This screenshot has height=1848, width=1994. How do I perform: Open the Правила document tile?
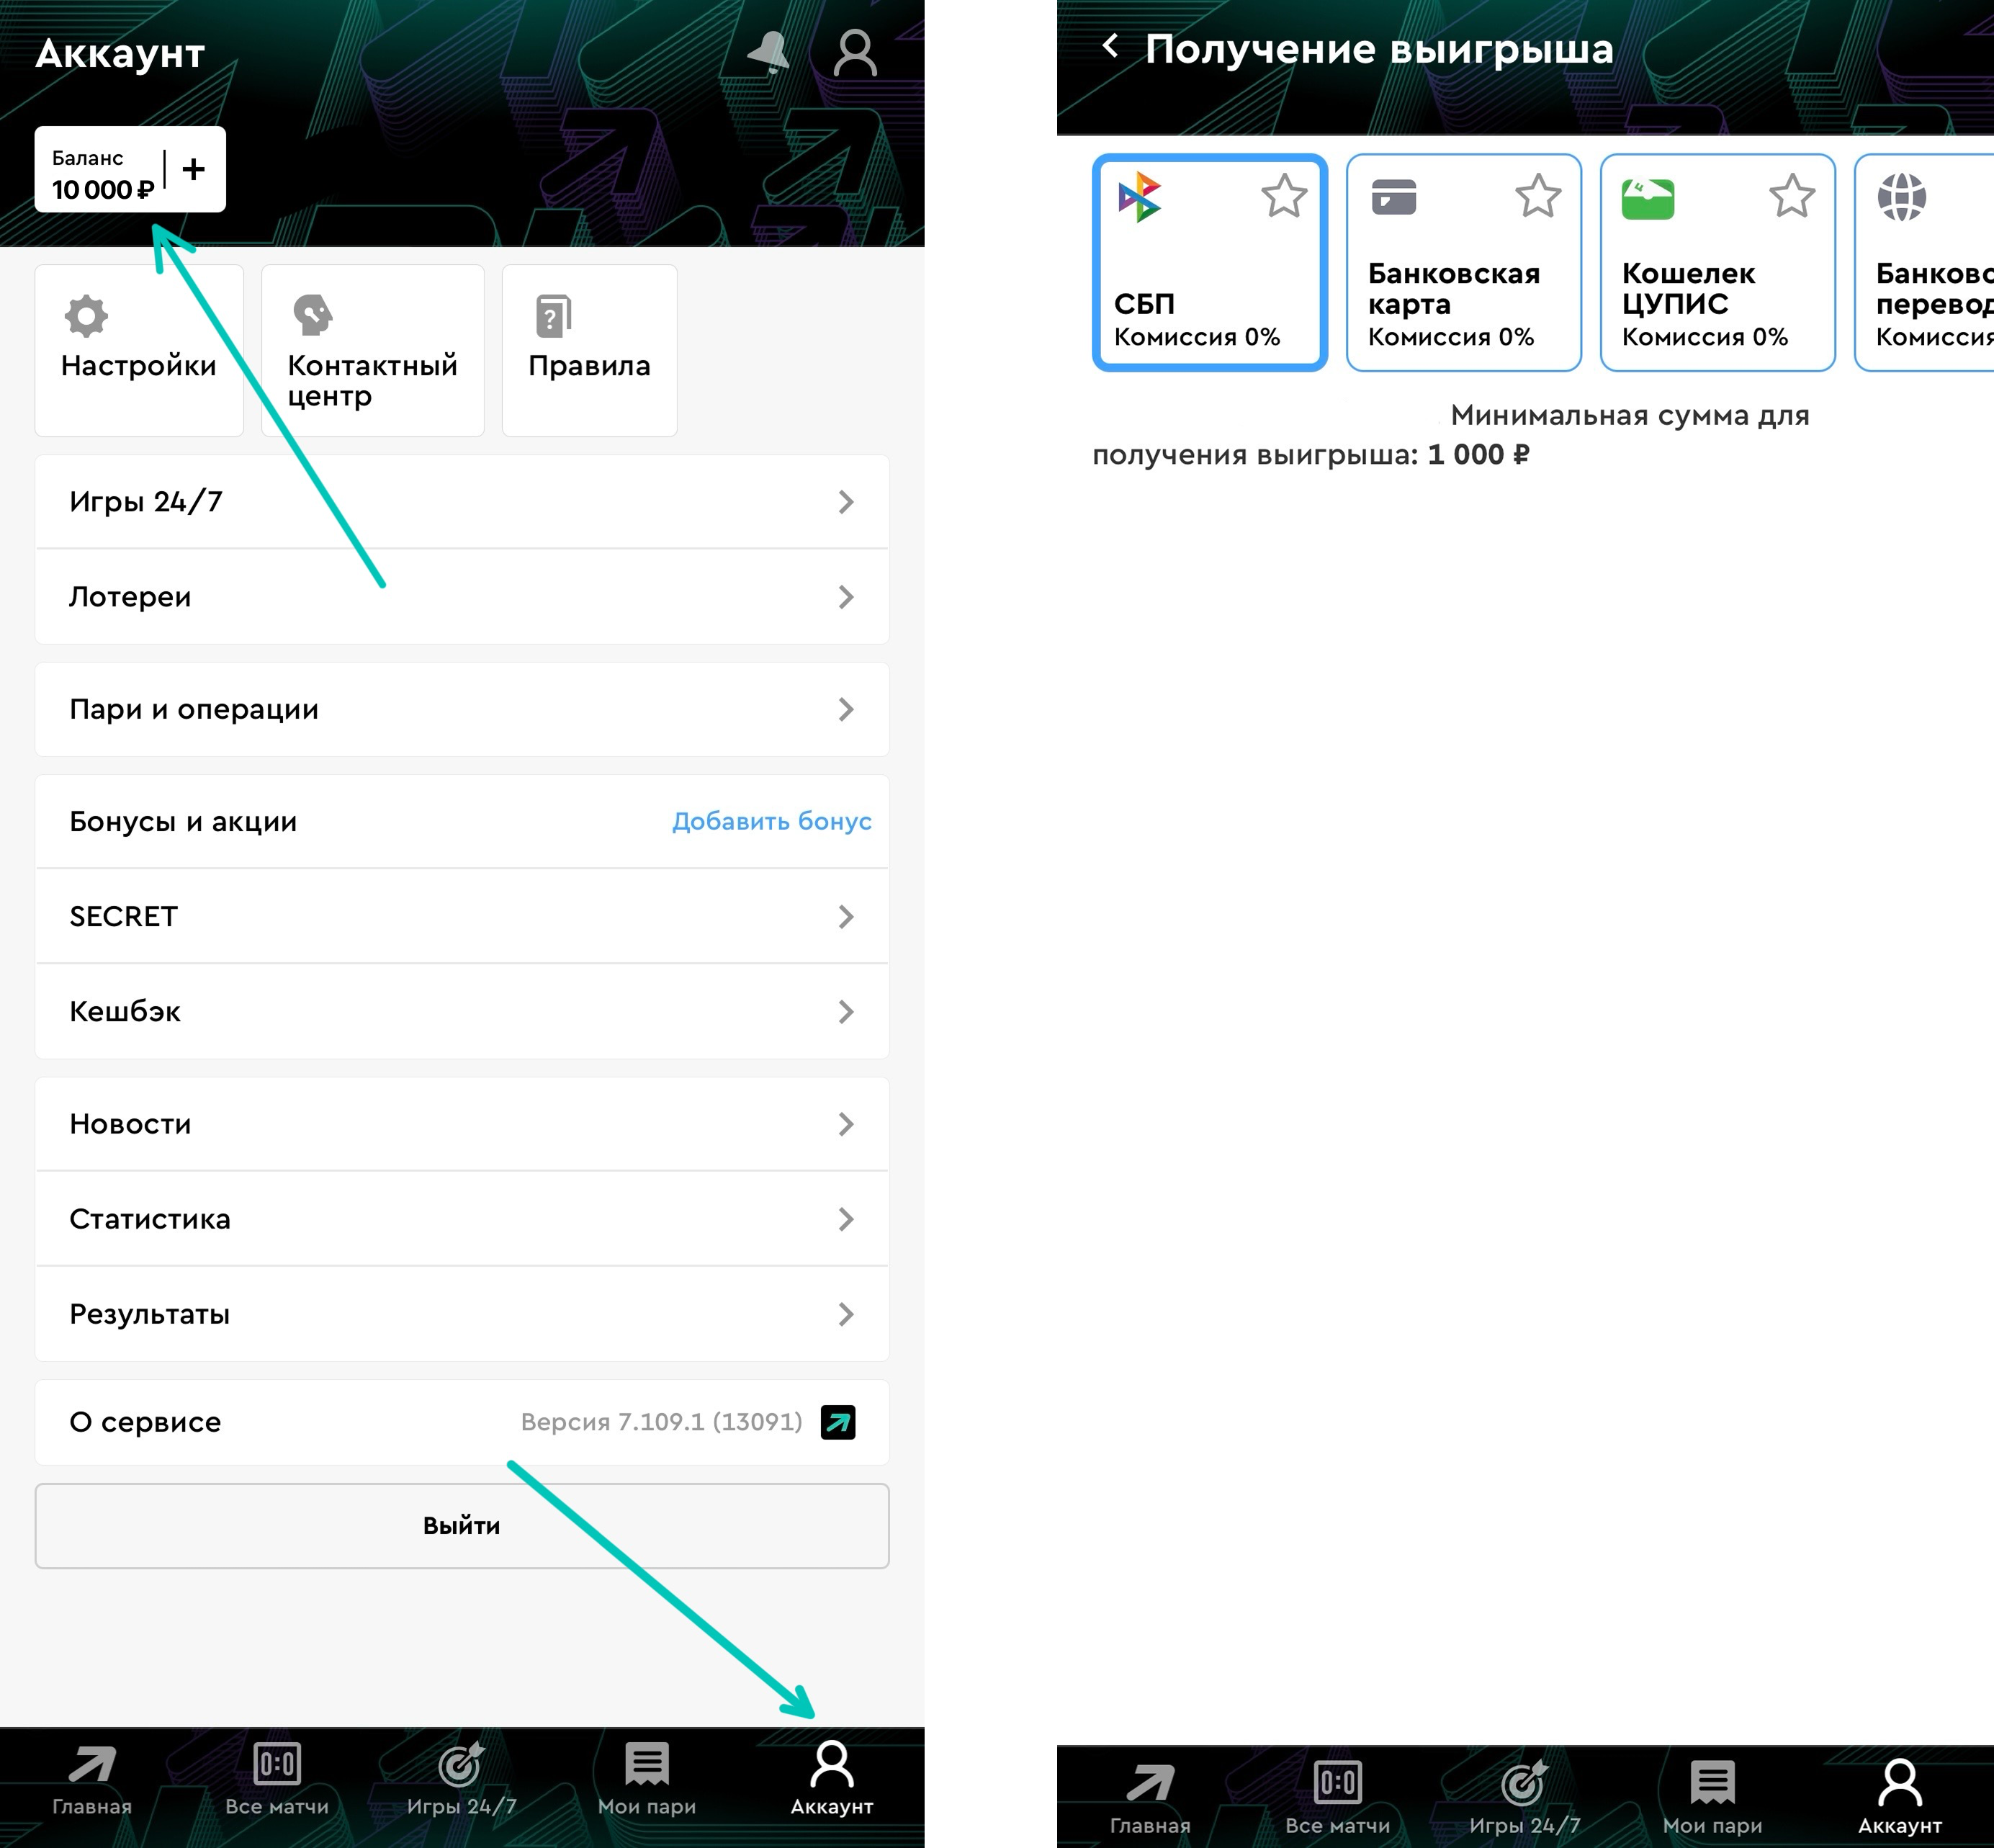[589, 349]
